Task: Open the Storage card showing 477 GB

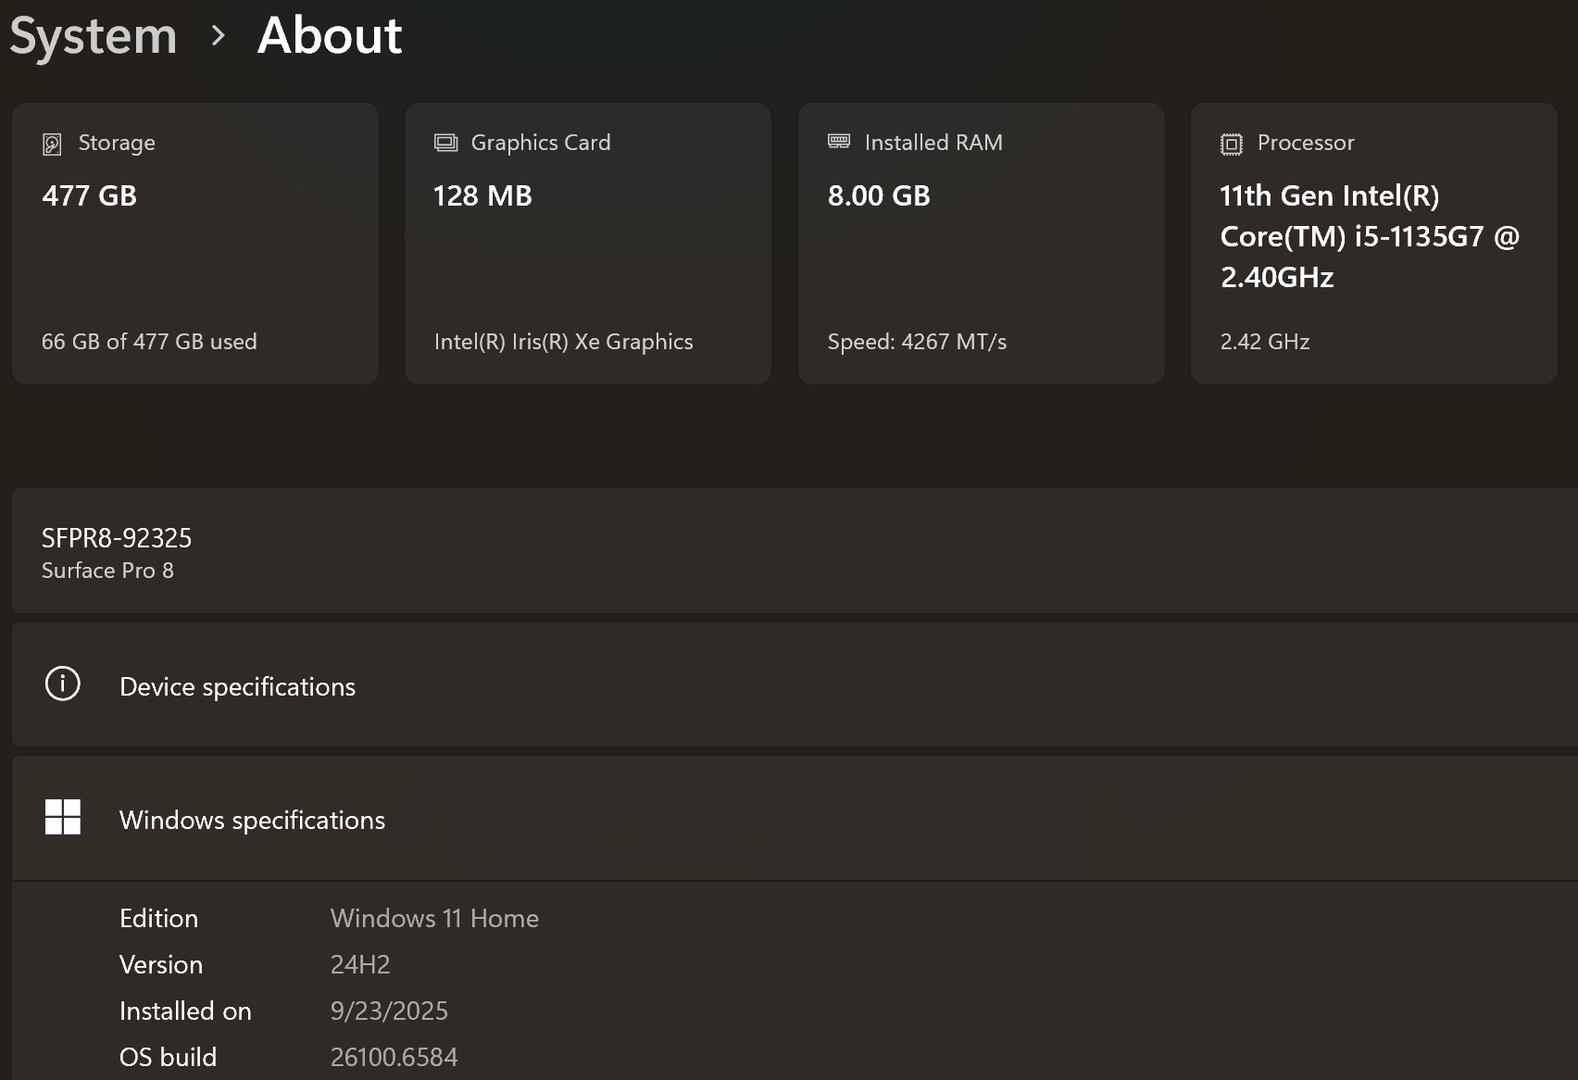Action: 196,243
